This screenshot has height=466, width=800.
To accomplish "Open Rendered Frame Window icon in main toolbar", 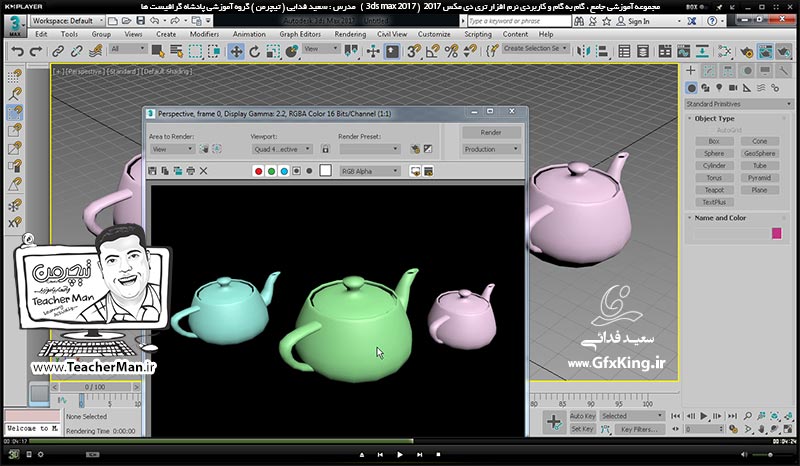I will click(x=765, y=51).
